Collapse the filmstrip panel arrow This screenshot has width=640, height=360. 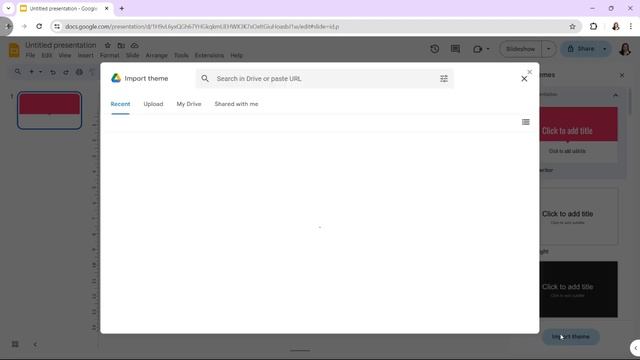coord(35,344)
